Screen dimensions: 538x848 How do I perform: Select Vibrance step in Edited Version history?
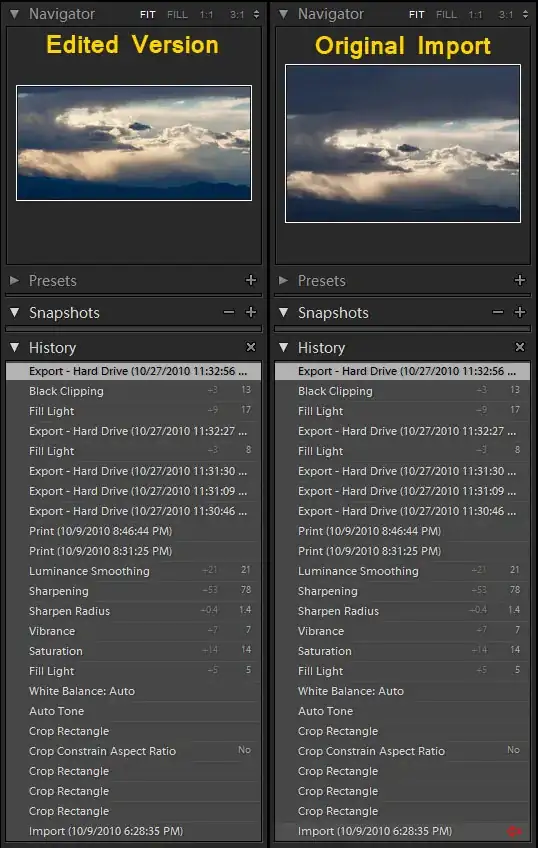(x=134, y=631)
